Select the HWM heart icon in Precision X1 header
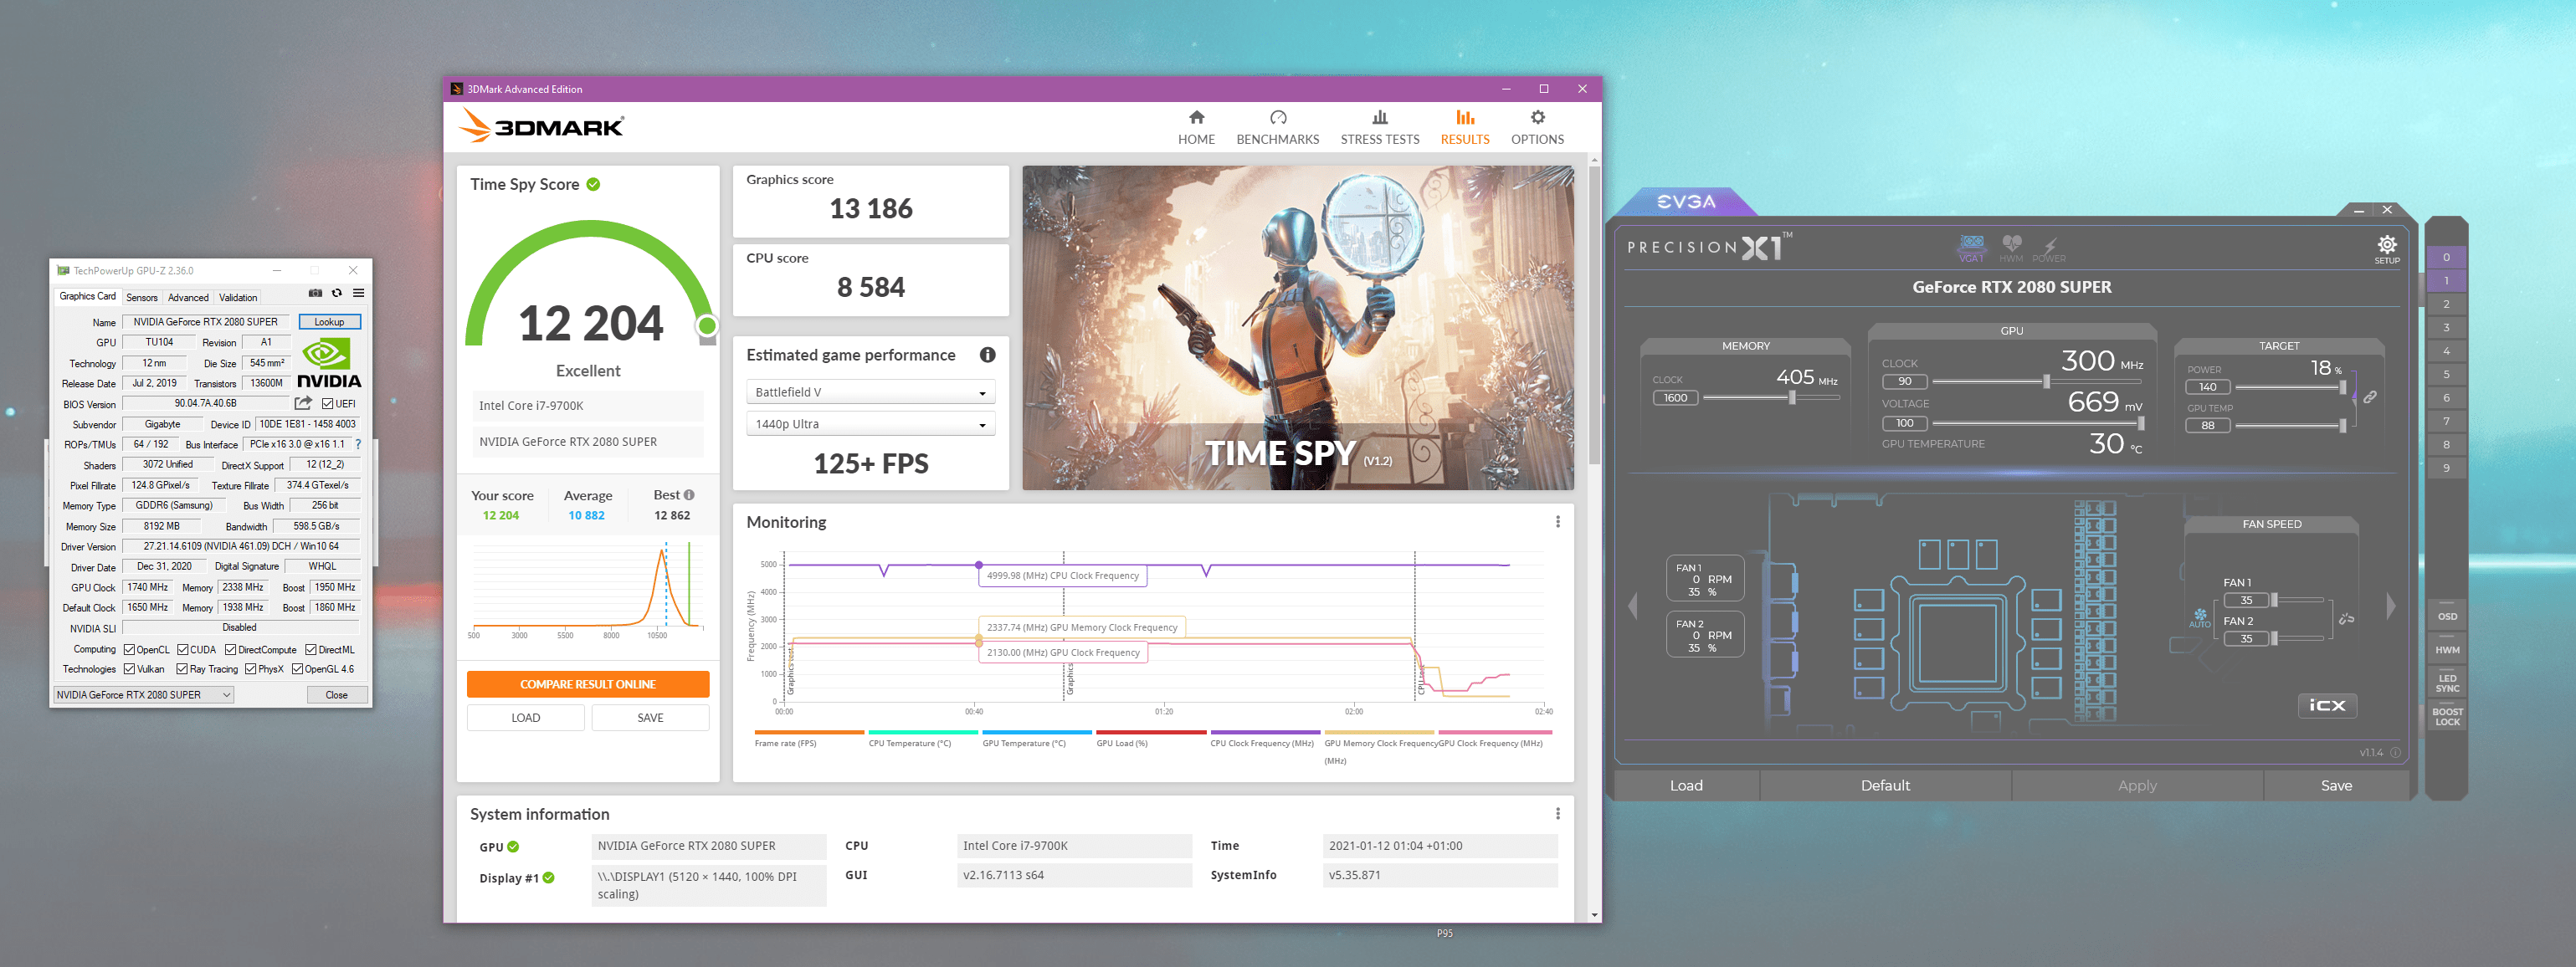The width and height of the screenshot is (2576, 967). tap(2011, 248)
